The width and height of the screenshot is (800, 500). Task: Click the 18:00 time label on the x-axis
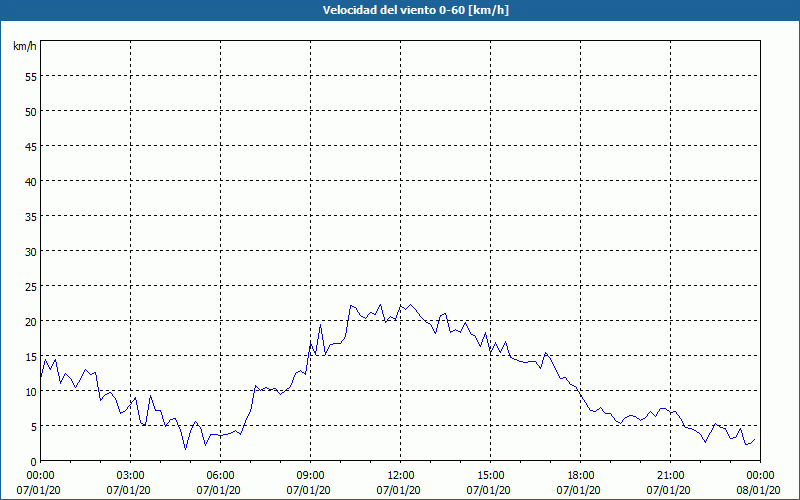click(581, 476)
